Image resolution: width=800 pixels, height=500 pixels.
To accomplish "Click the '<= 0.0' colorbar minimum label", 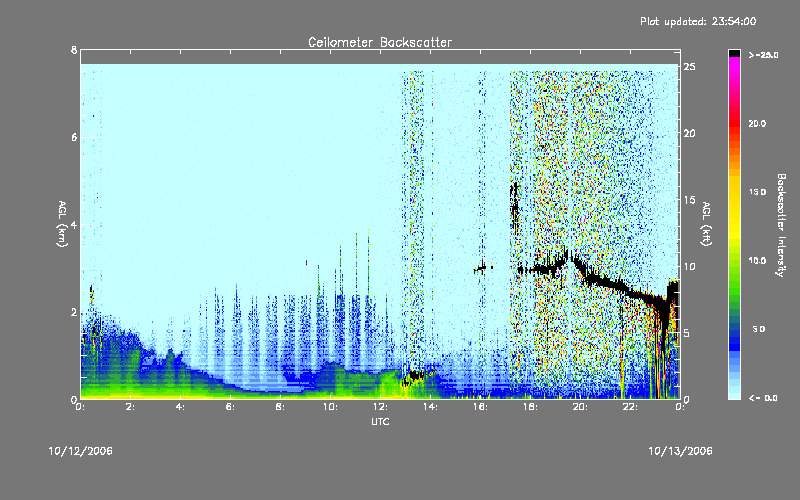I will [763, 398].
